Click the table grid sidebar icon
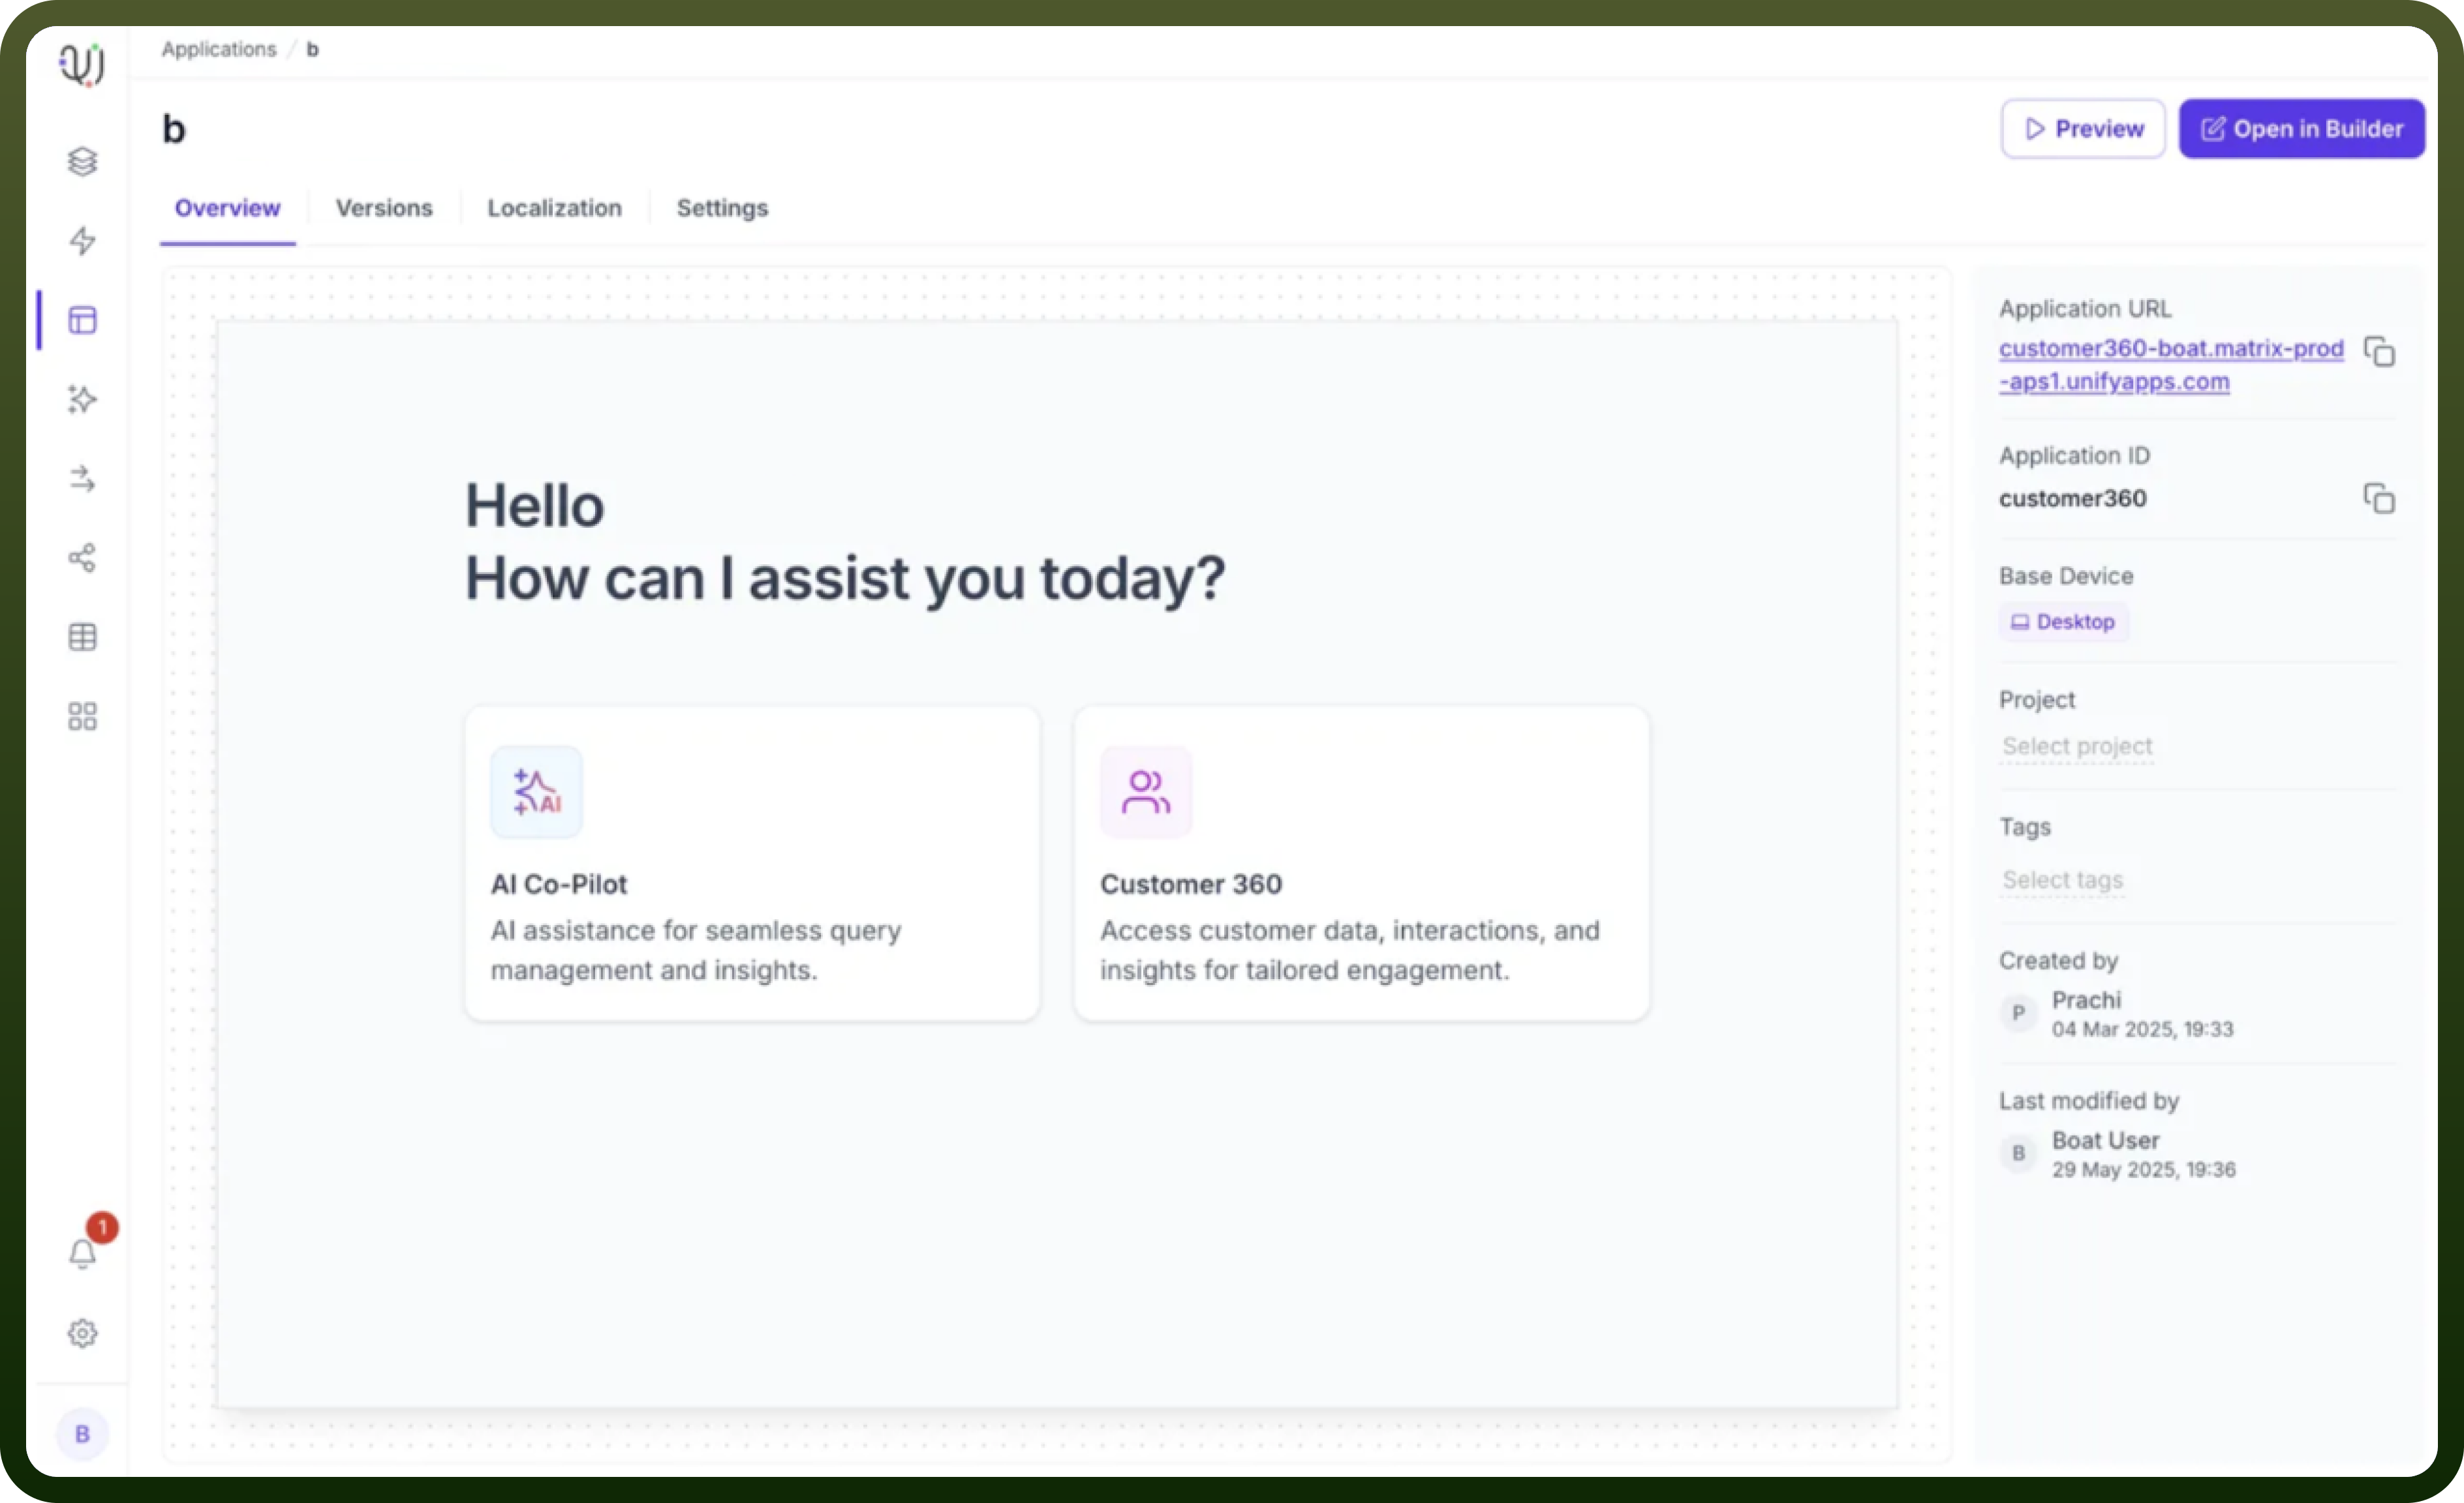Screen dimensions: 2464x1503 (82, 637)
